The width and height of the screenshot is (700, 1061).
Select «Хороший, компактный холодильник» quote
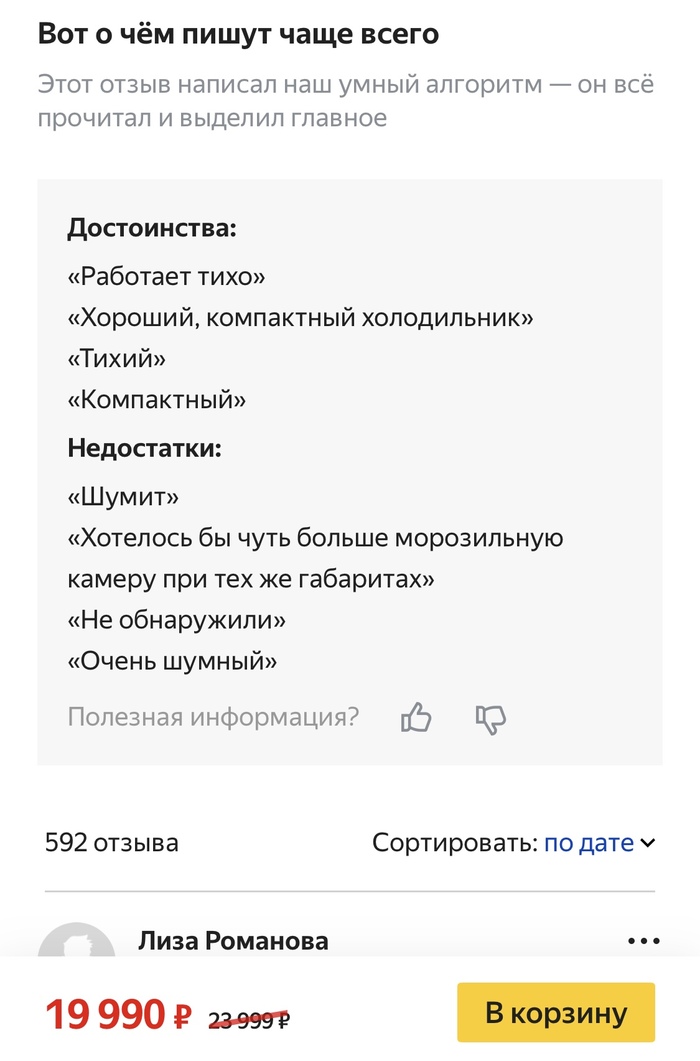coord(300,318)
